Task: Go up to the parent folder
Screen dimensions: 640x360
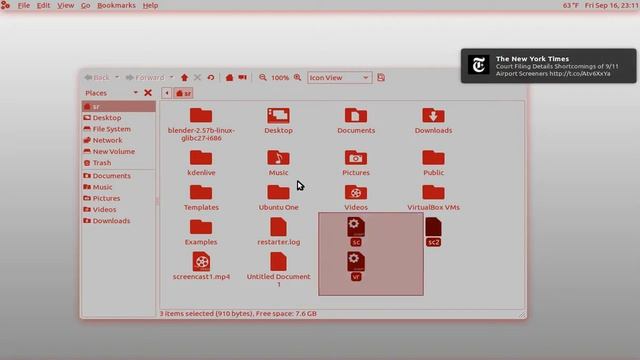Action: (184, 78)
